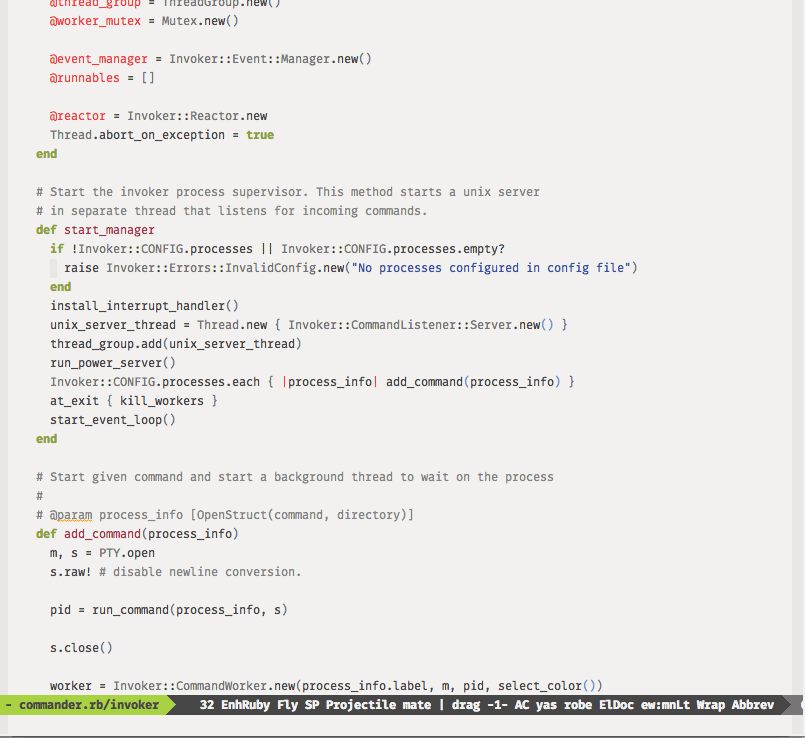Click the commander.rb/invoker buffer name in mode line
This screenshot has height=738, width=805.
coord(88,705)
